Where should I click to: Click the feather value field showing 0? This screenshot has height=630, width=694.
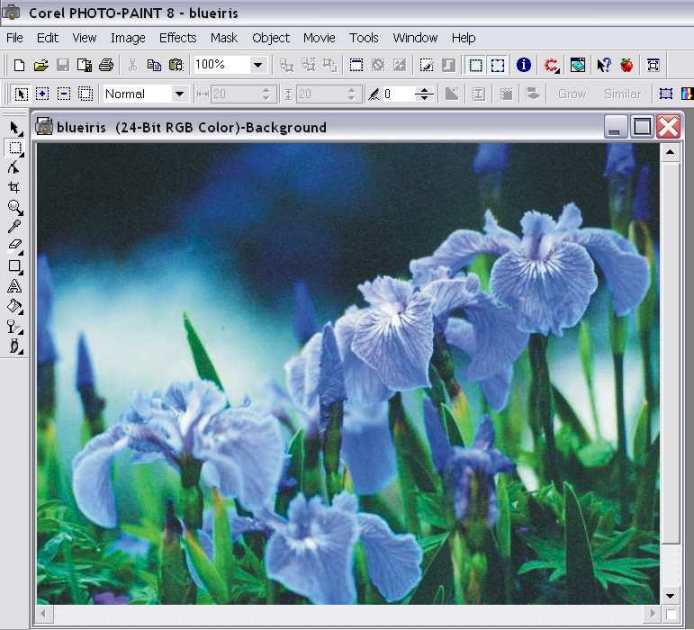[x=398, y=94]
